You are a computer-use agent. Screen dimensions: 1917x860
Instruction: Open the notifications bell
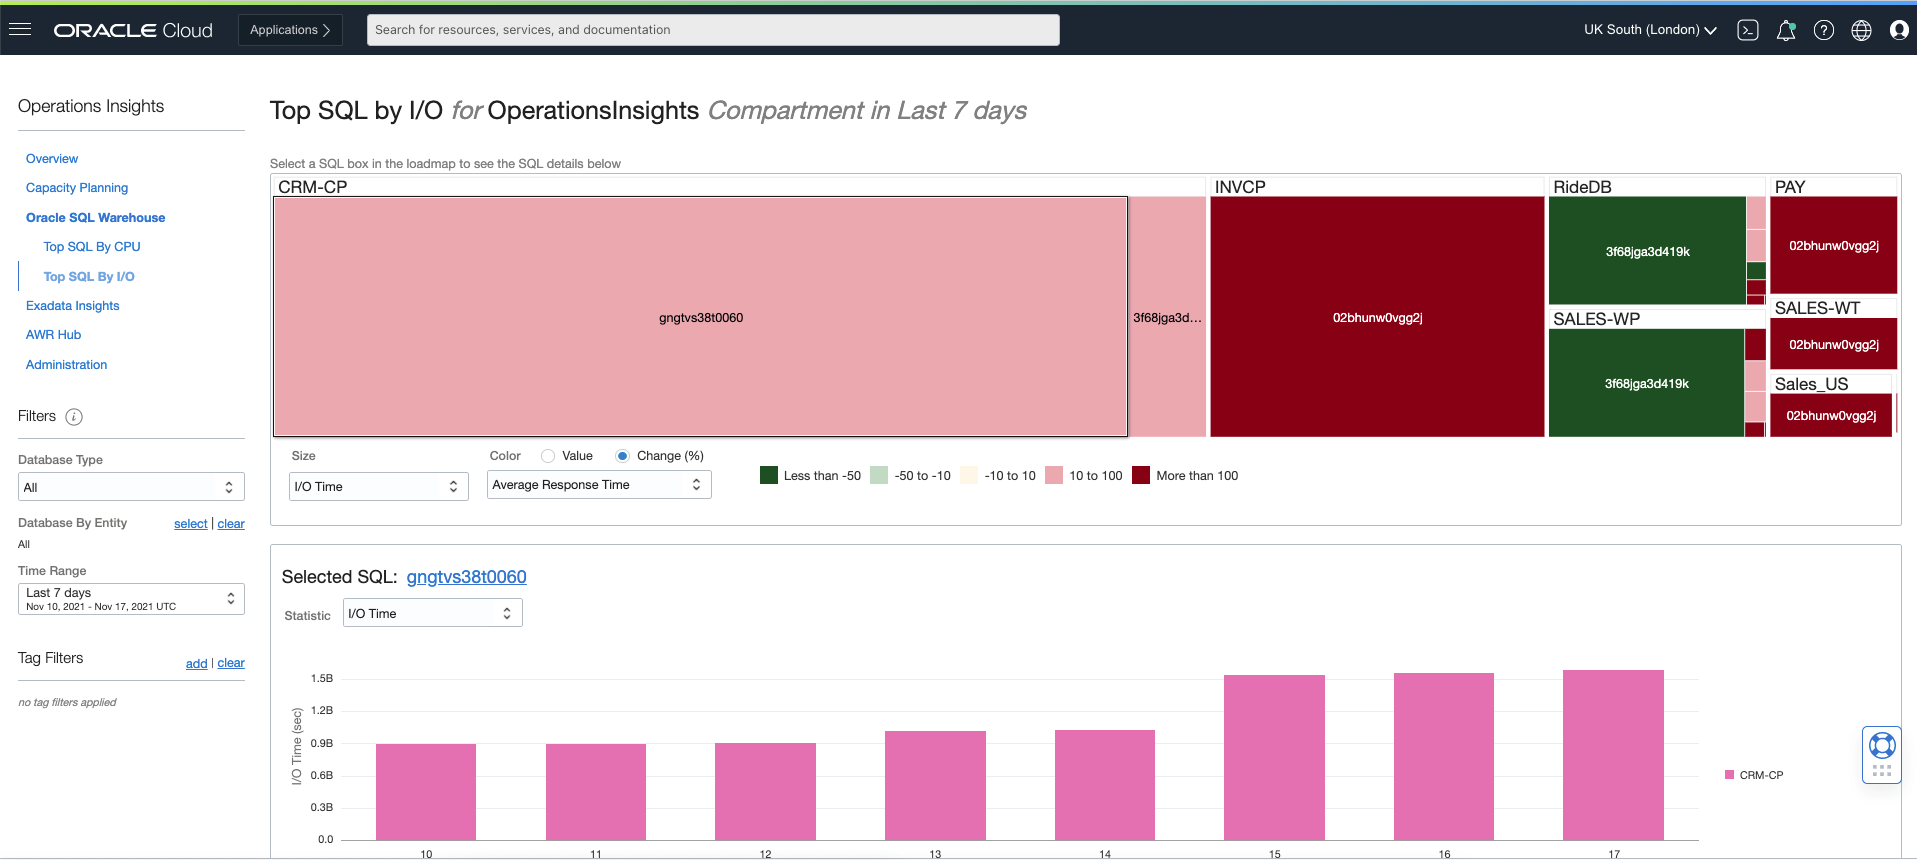click(x=1786, y=30)
